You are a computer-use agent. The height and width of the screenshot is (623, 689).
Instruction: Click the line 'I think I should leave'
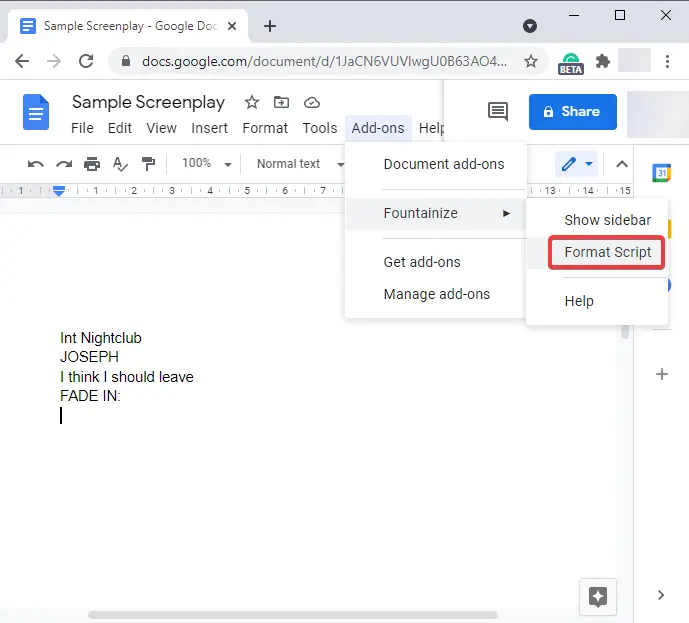(127, 377)
